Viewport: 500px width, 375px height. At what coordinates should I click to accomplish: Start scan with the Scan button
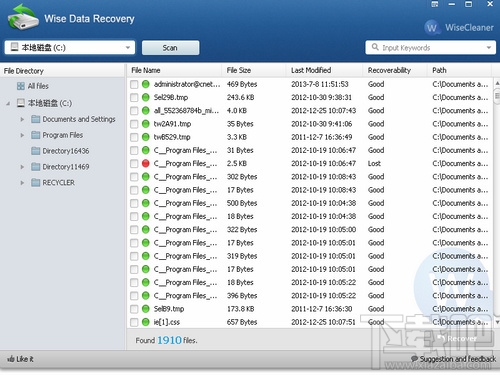[171, 48]
